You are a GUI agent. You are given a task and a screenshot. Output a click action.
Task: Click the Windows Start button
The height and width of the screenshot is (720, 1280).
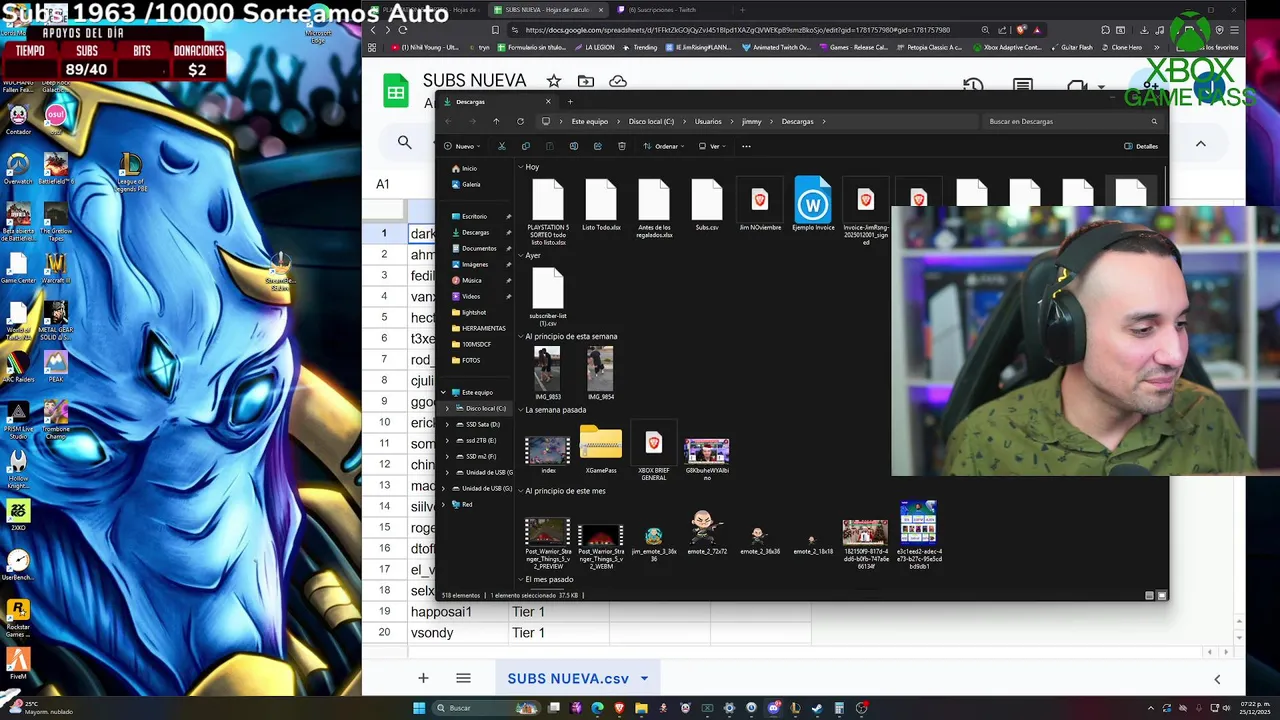point(419,708)
